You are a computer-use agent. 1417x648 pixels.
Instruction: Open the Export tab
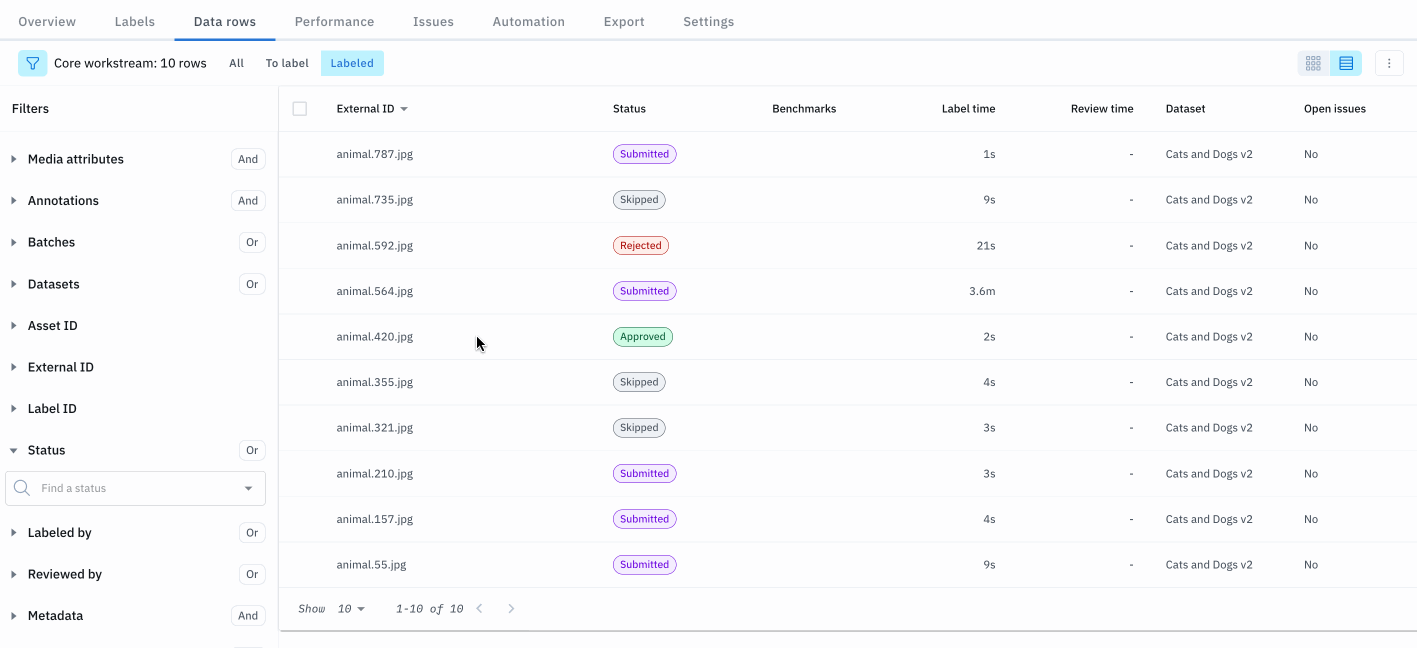tap(624, 21)
